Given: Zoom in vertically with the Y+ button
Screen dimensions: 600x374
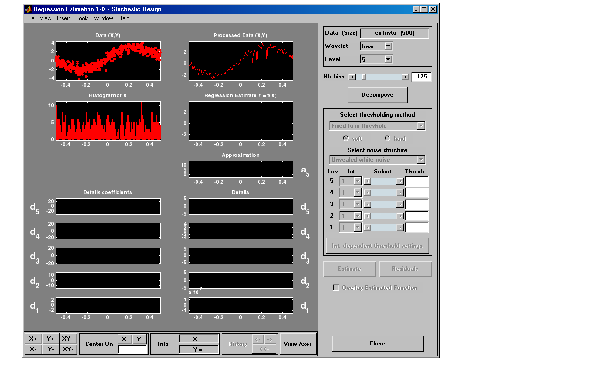Looking at the screenshot, I should tap(51, 338).
